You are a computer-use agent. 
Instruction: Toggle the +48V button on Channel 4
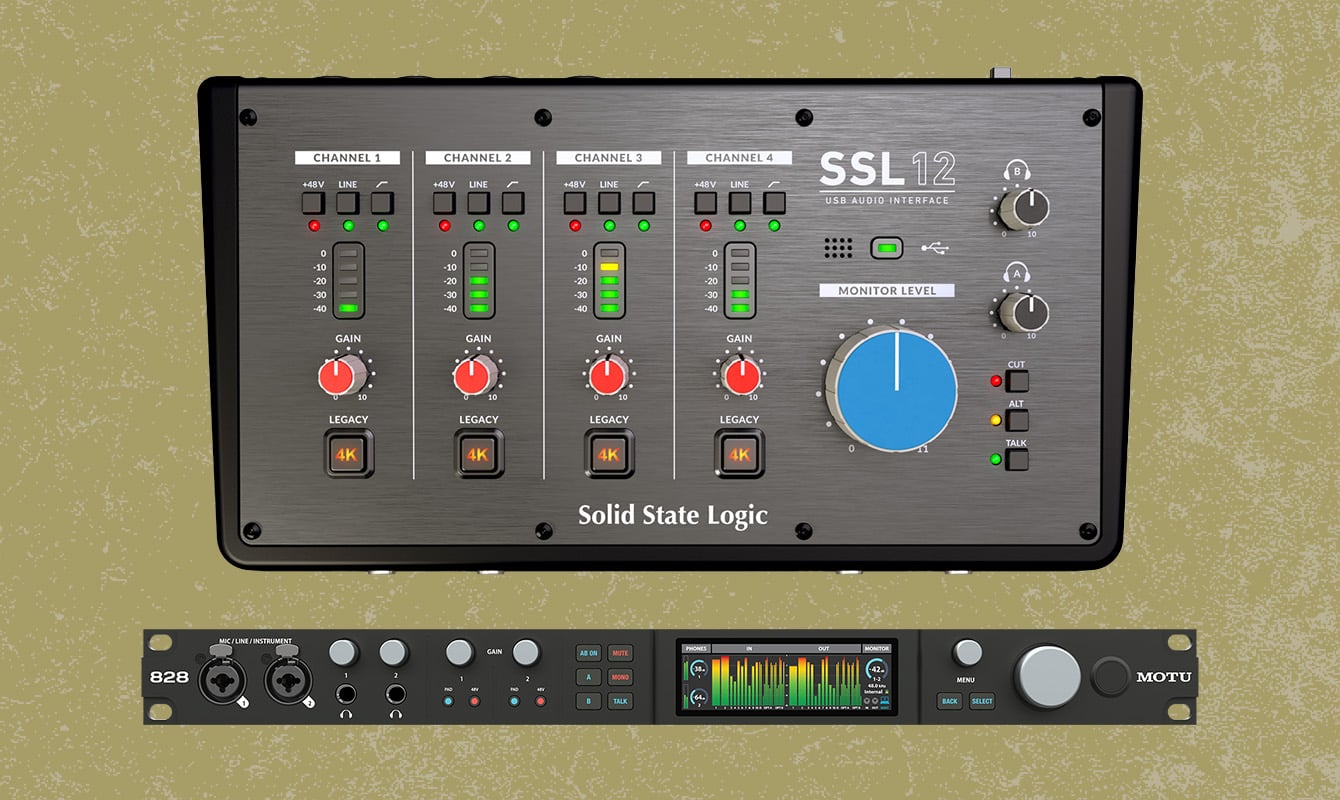[x=705, y=203]
